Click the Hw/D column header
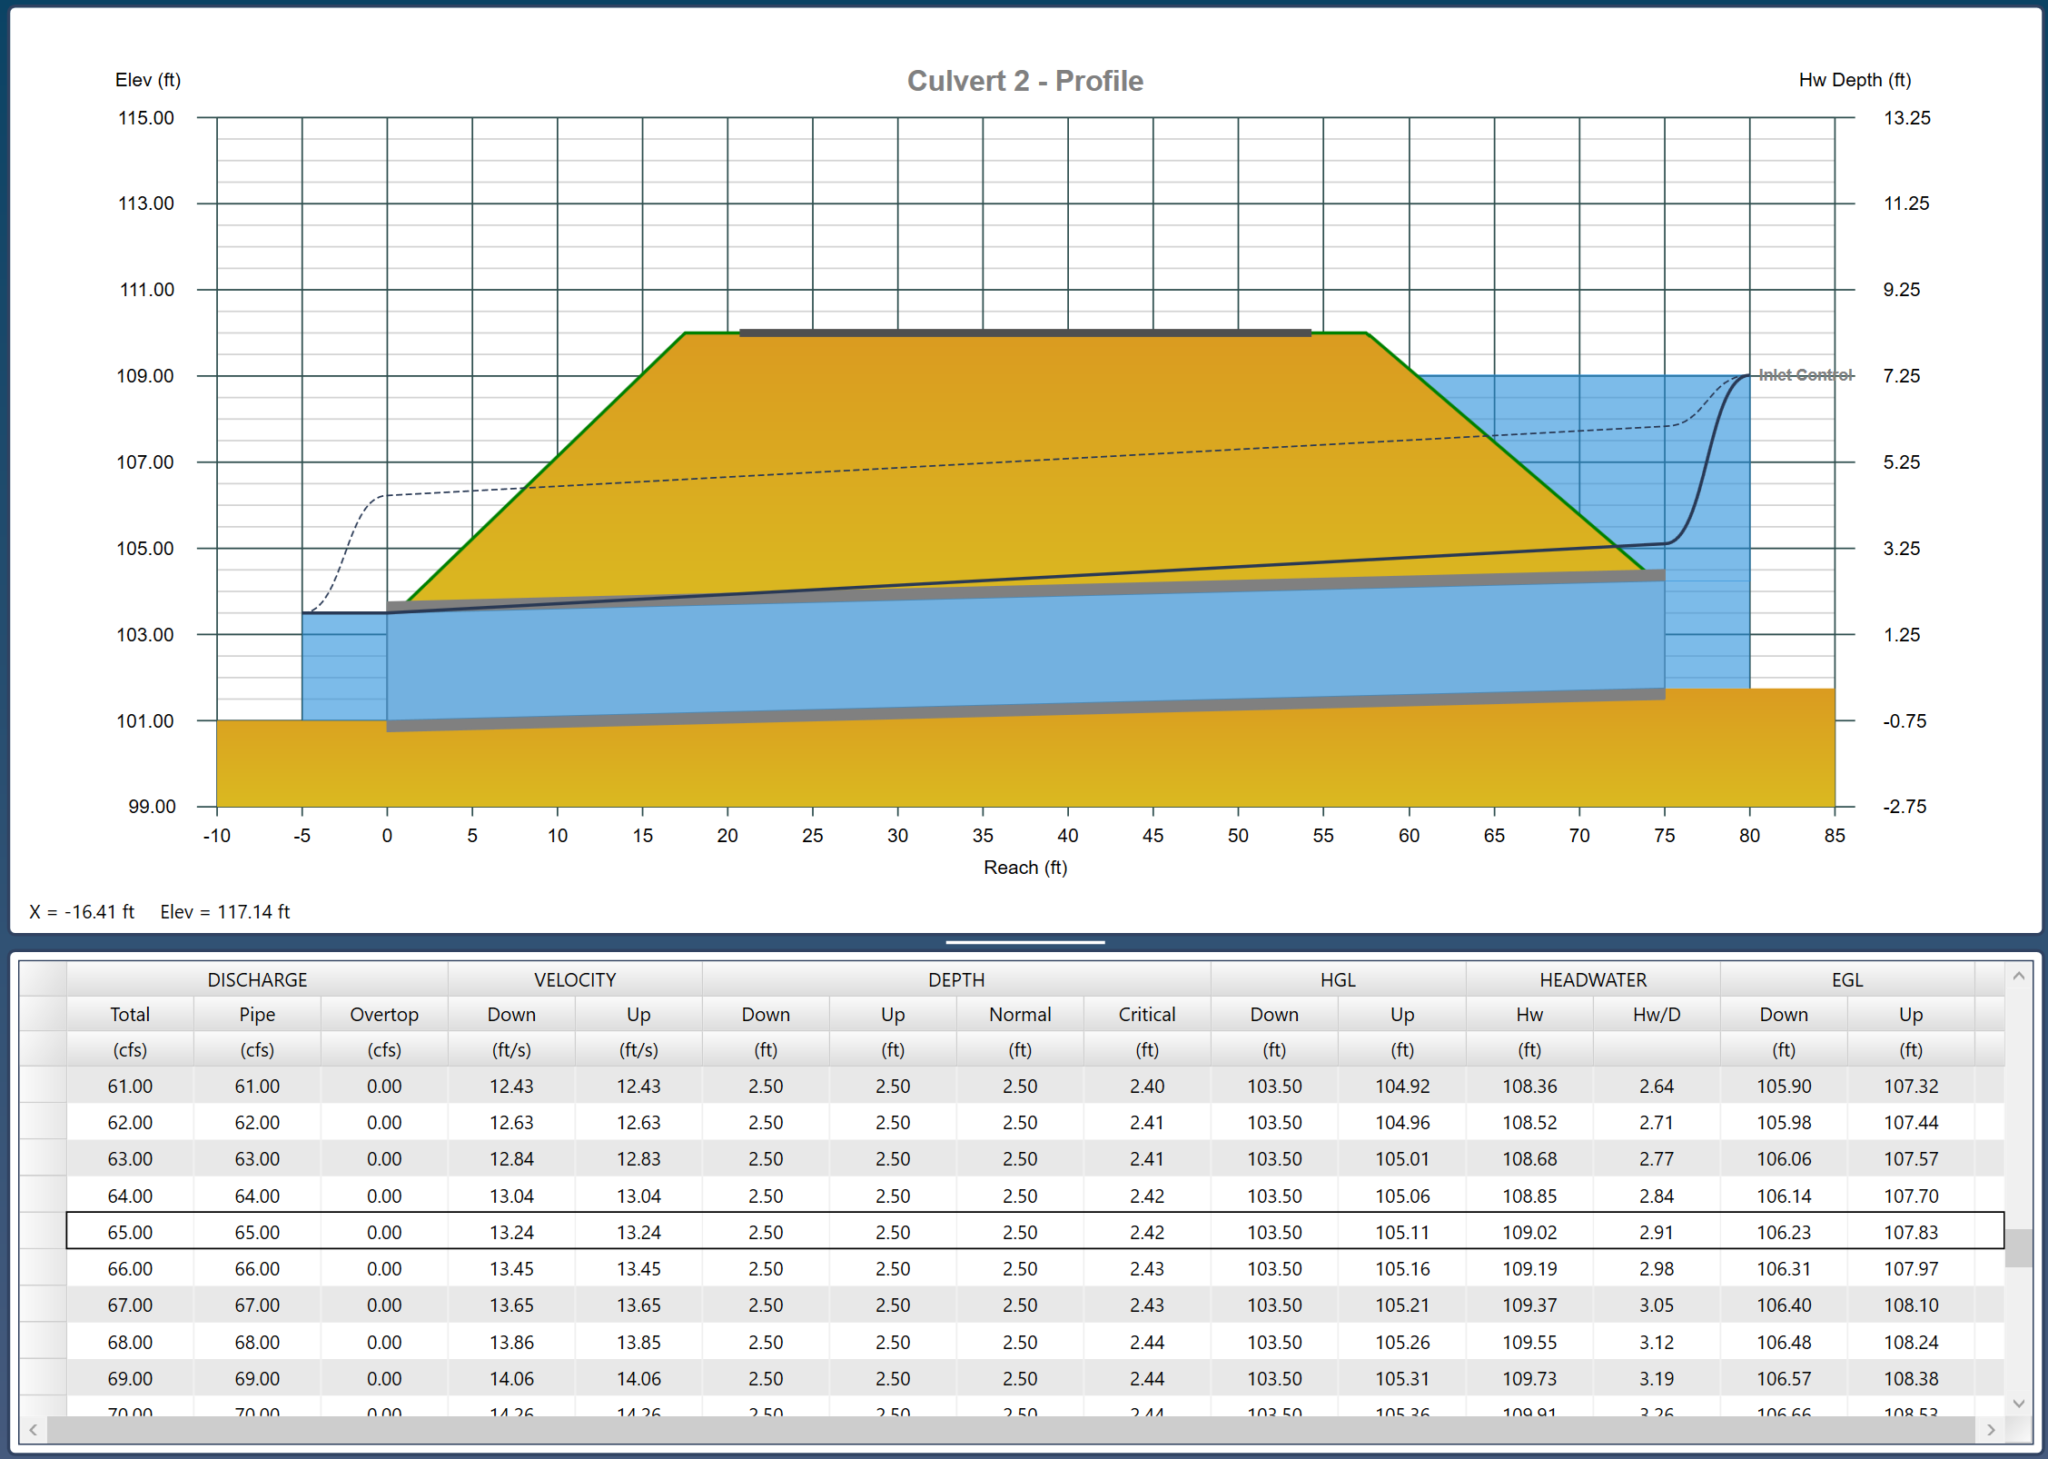 click(1656, 1014)
